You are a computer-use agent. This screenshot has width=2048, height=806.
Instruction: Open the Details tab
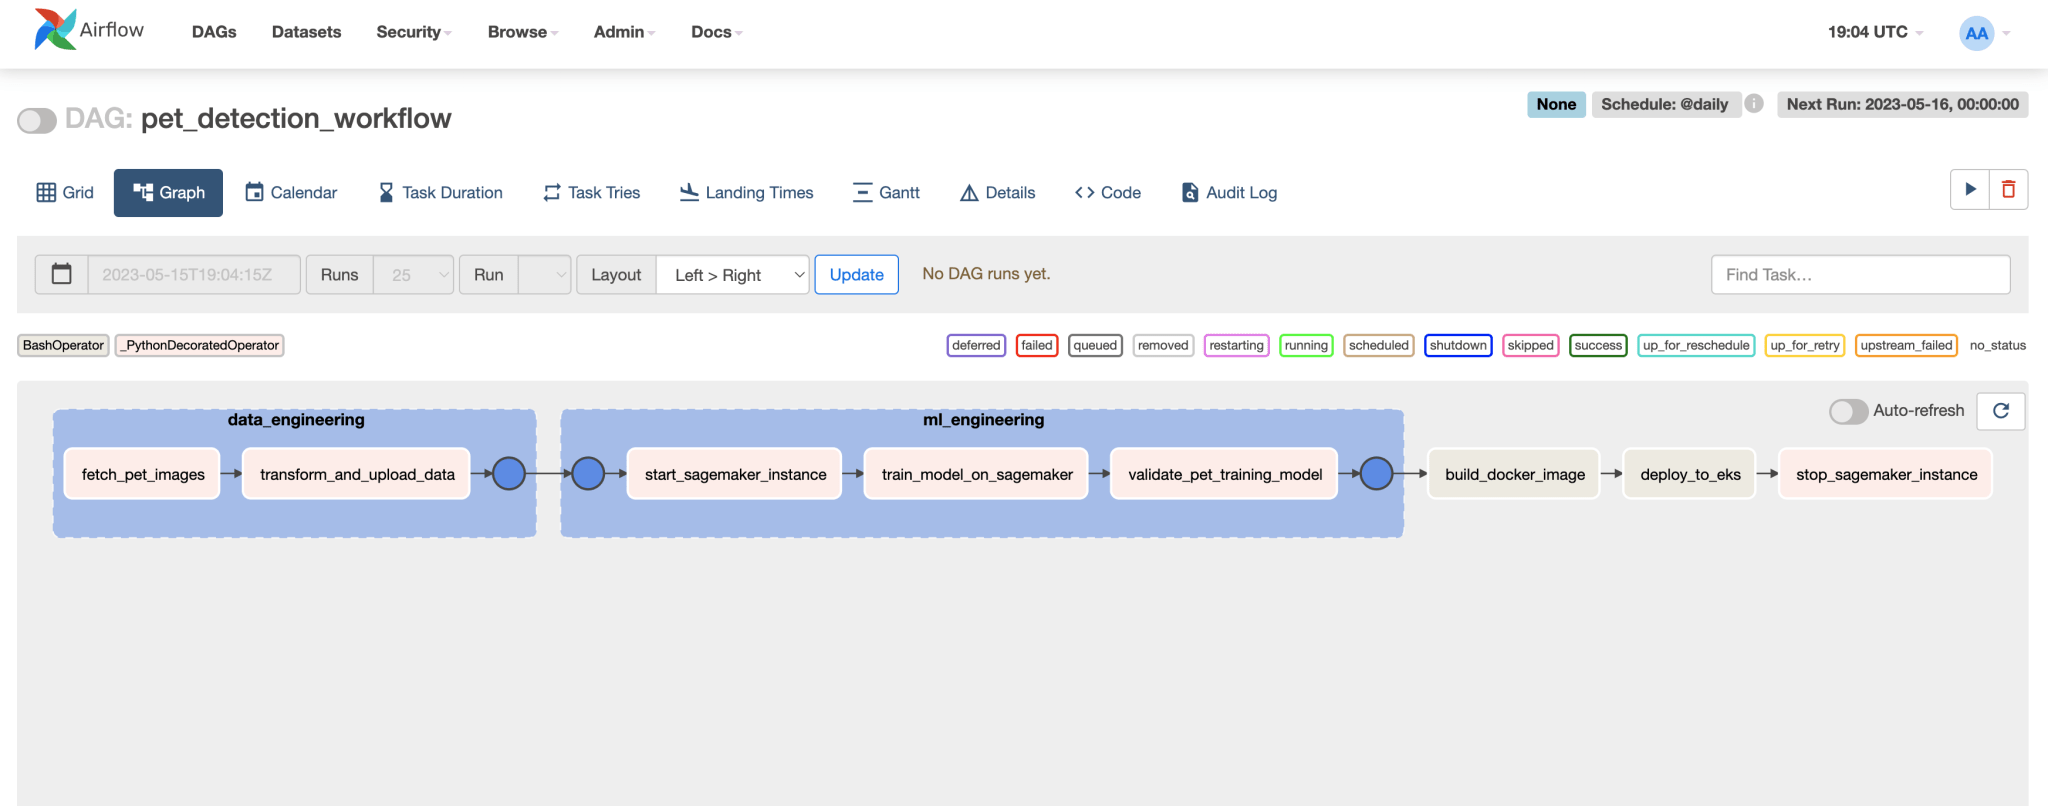998,192
